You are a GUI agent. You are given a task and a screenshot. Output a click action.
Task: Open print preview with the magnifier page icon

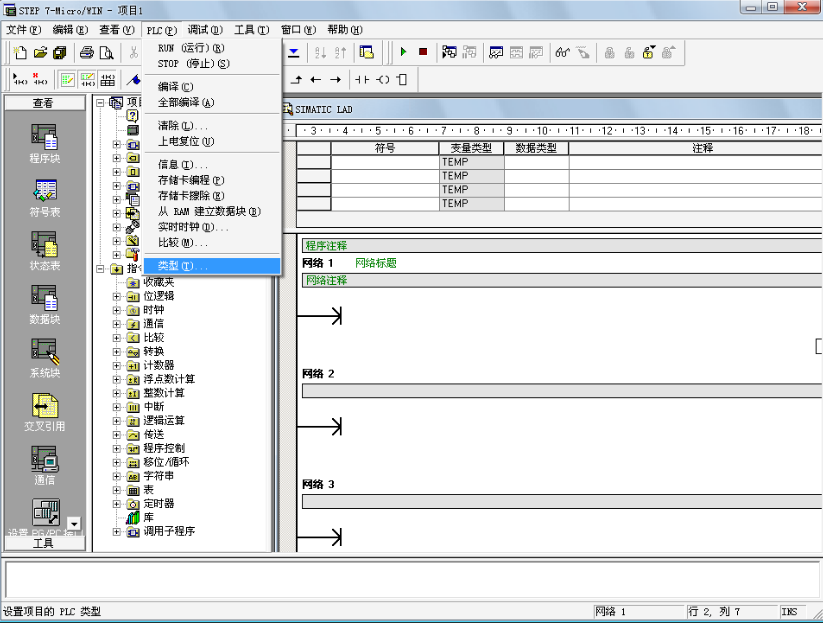tap(107, 52)
